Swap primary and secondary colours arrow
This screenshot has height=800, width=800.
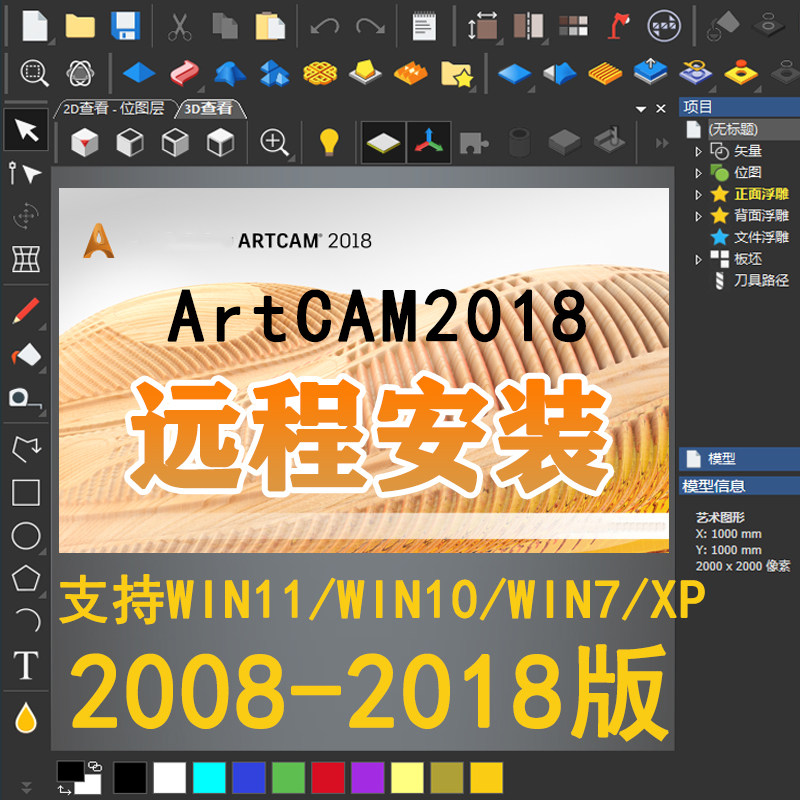[64, 790]
